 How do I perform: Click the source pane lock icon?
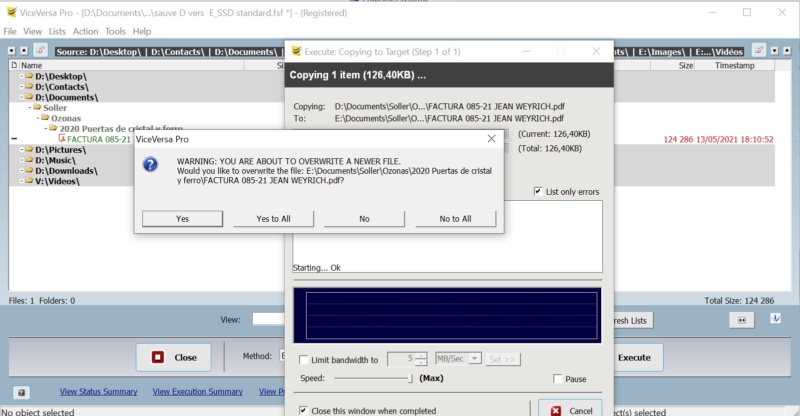[x=40, y=50]
